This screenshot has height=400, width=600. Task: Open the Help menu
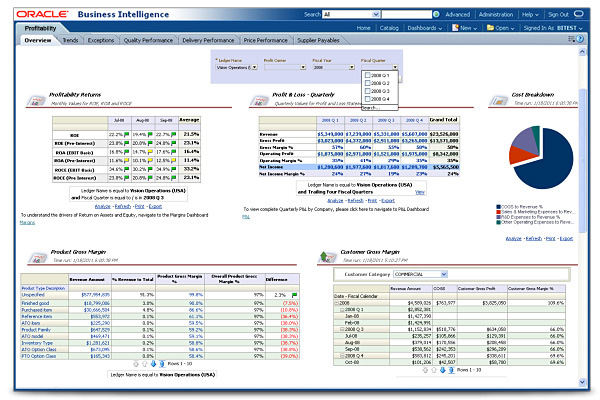tap(530, 15)
